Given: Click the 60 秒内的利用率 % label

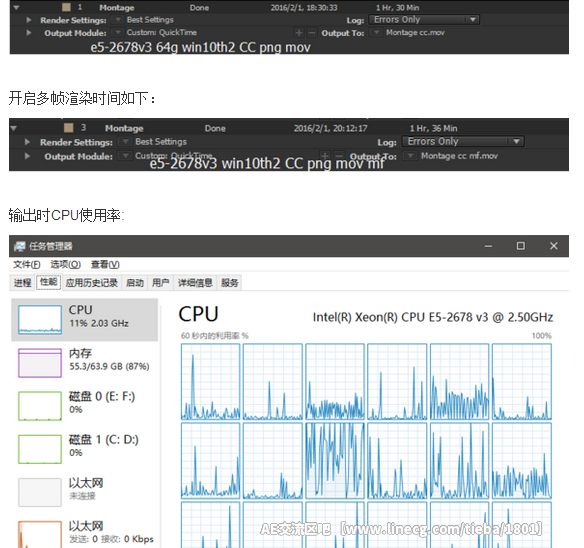Looking at the screenshot, I should coord(215,336).
